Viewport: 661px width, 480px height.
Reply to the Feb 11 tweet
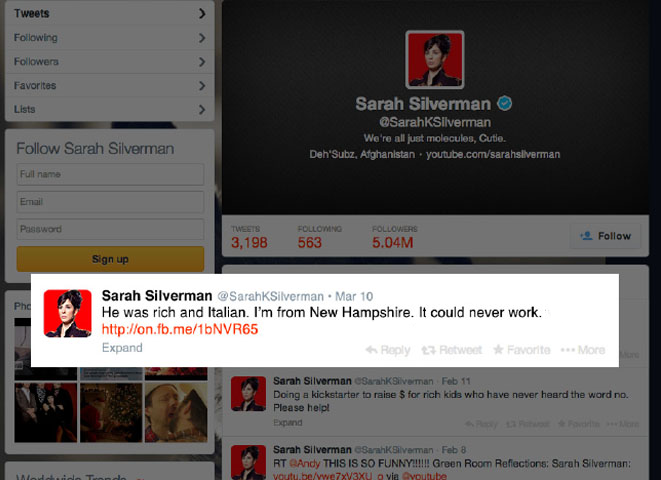pyautogui.click(x=481, y=424)
